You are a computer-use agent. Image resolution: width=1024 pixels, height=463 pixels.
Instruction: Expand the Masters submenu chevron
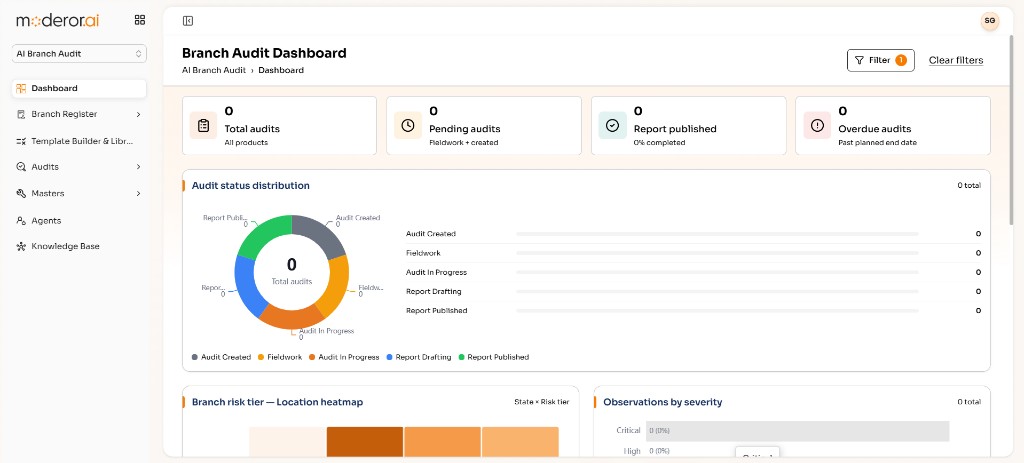(138, 193)
